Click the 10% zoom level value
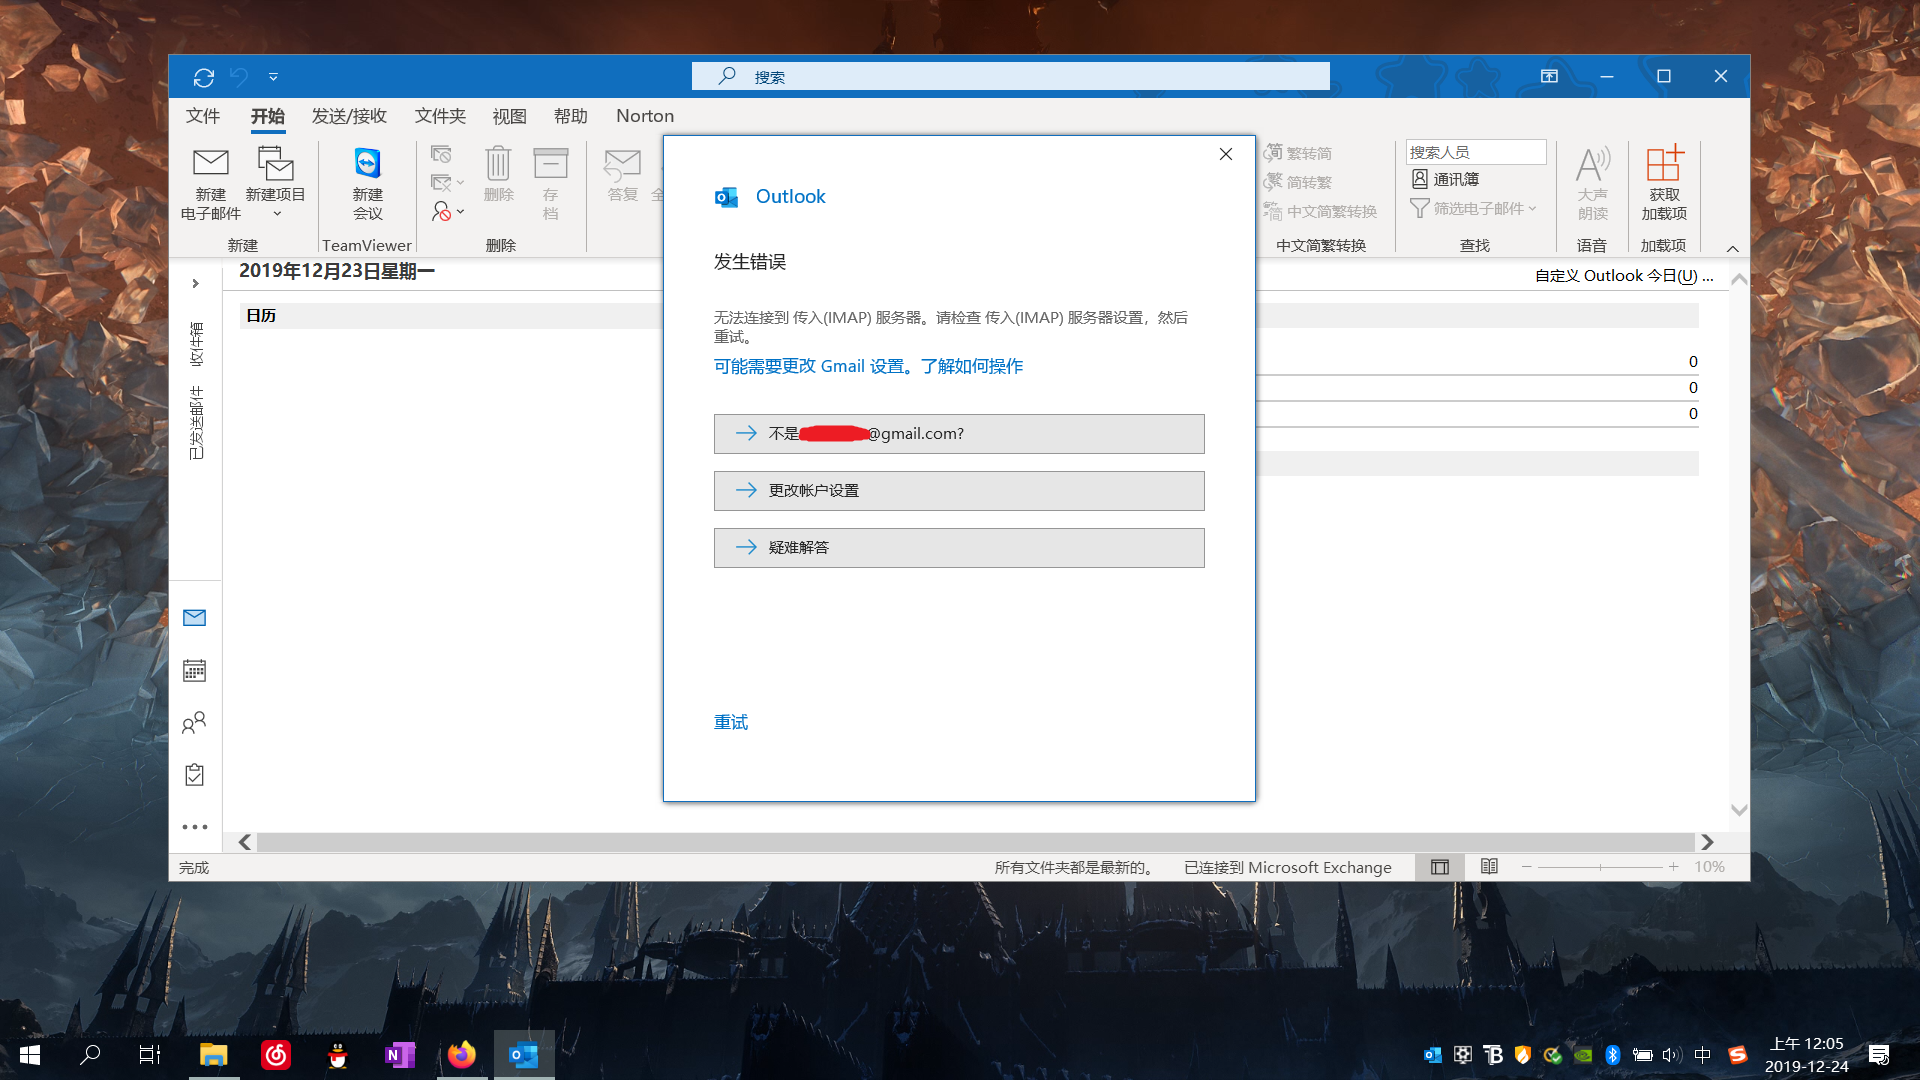The height and width of the screenshot is (1080, 1920). [x=1709, y=867]
